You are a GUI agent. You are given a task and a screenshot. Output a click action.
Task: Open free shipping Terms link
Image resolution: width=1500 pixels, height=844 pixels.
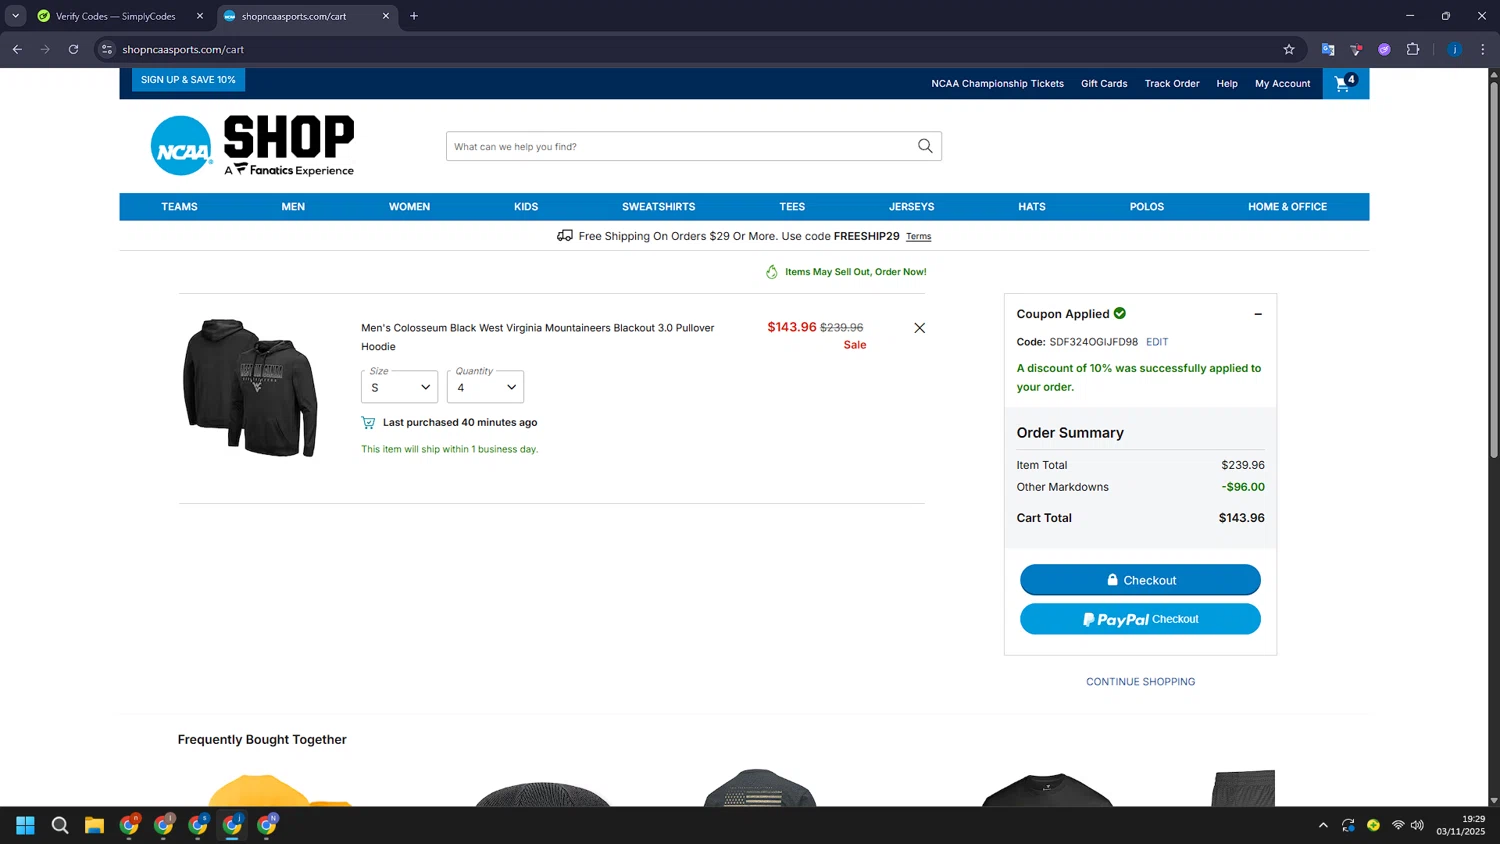tap(918, 237)
